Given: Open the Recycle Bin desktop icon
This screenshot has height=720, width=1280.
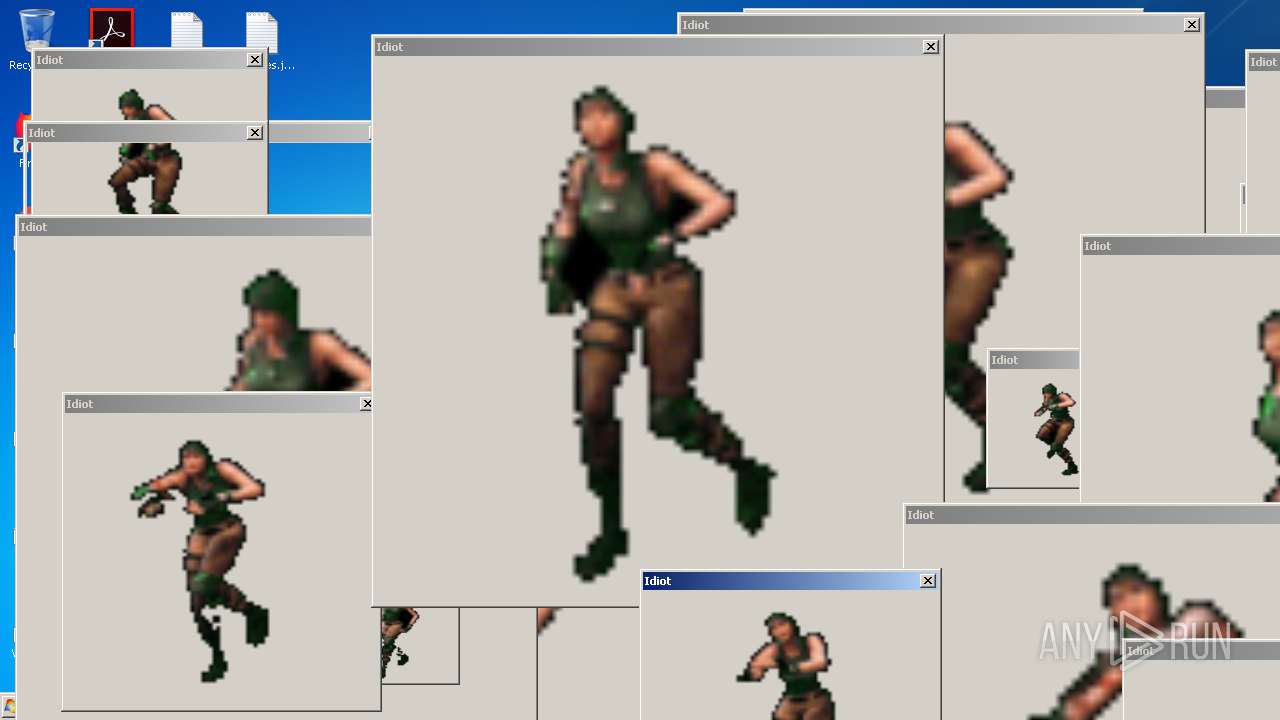Looking at the screenshot, I should (x=36, y=30).
